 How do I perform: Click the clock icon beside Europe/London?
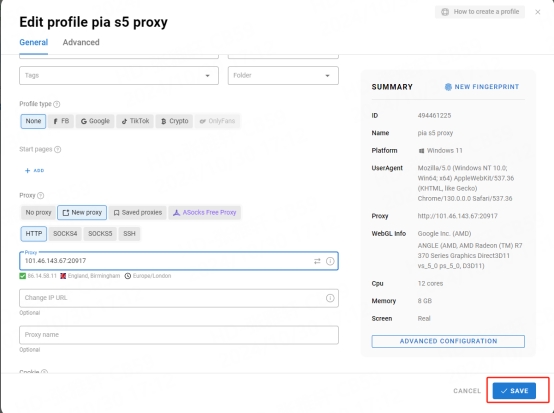coord(128,276)
